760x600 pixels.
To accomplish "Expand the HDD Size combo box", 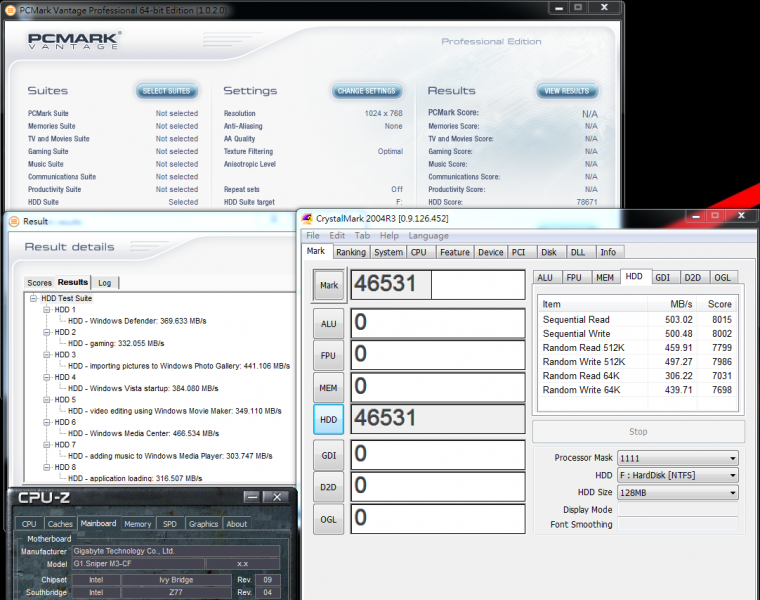I will (x=733, y=492).
